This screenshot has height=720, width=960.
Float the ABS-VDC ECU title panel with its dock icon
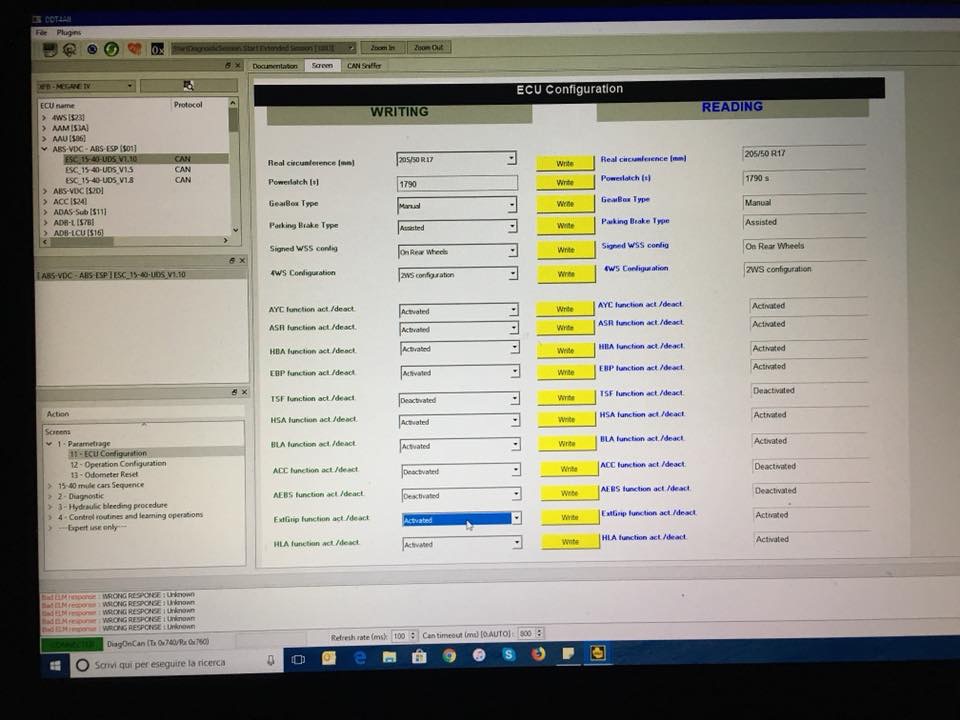[x=231, y=260]
